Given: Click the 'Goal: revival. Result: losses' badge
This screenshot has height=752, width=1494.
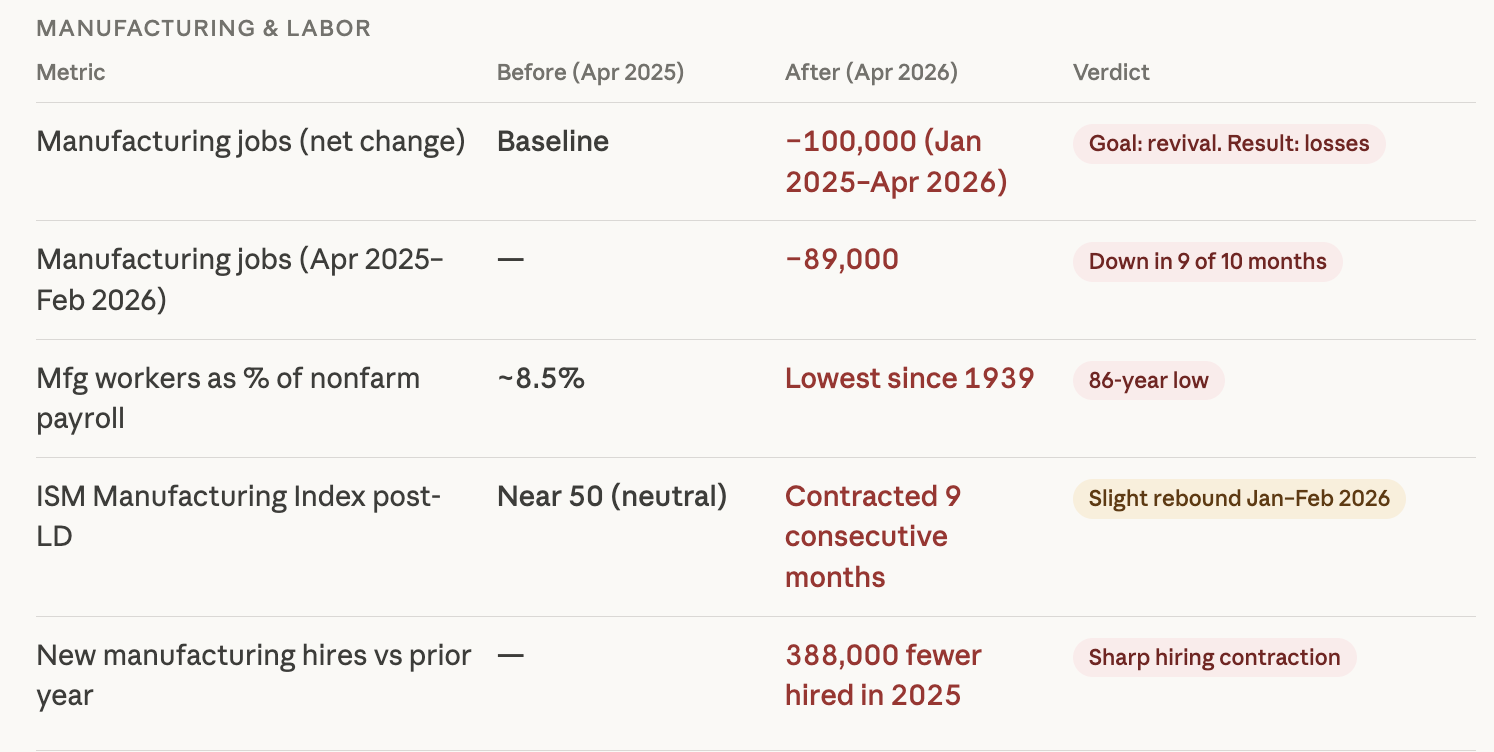Looking at the screenshot, I should (1228, 143).
